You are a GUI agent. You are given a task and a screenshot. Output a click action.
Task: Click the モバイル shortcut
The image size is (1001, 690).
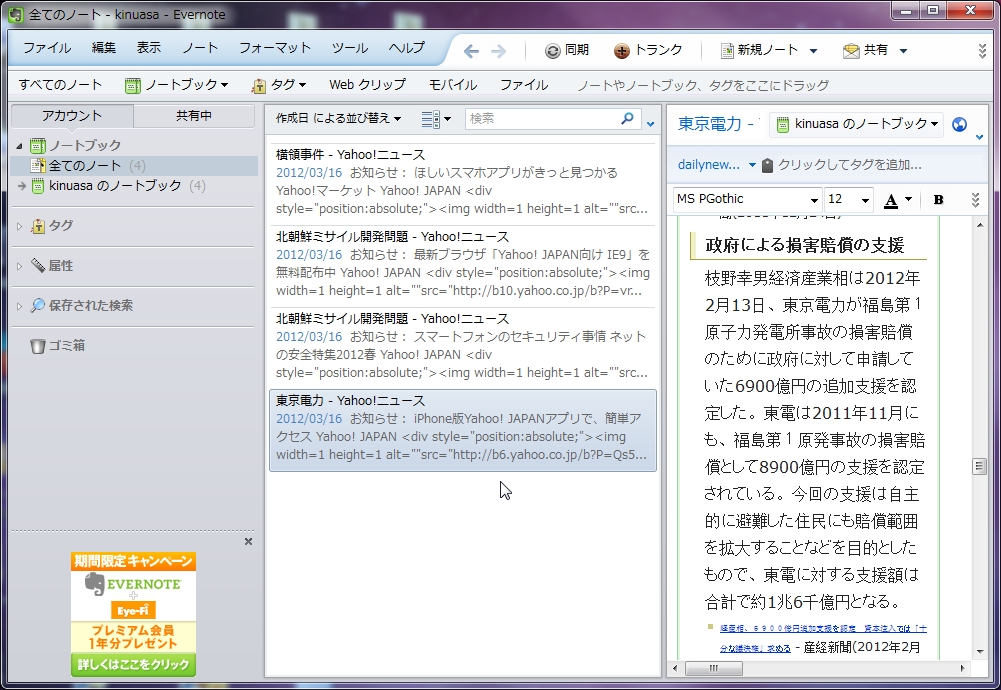point(453,85)
